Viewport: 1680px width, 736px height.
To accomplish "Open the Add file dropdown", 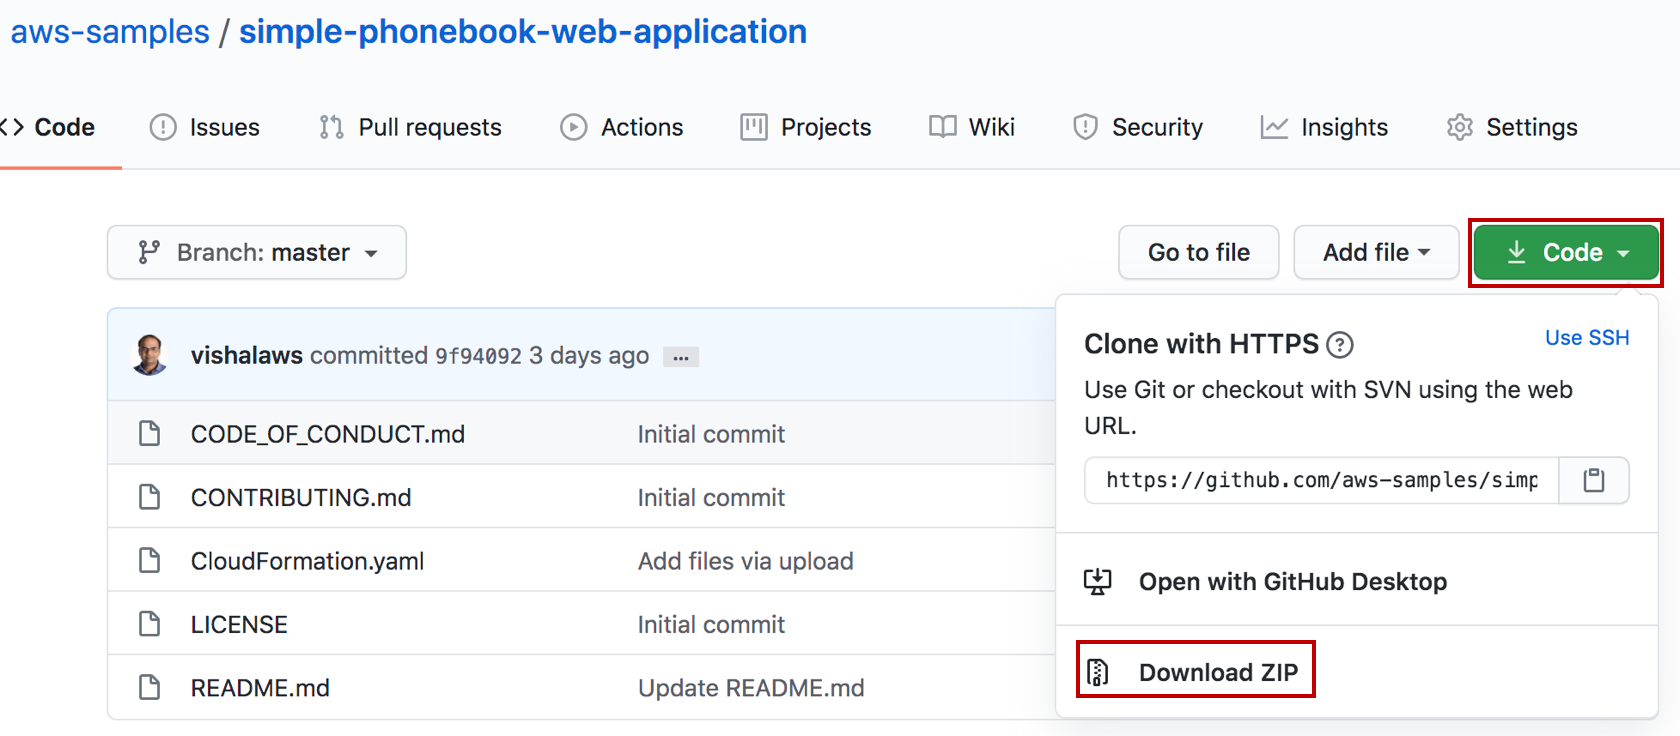I will tap(1376, 252).
